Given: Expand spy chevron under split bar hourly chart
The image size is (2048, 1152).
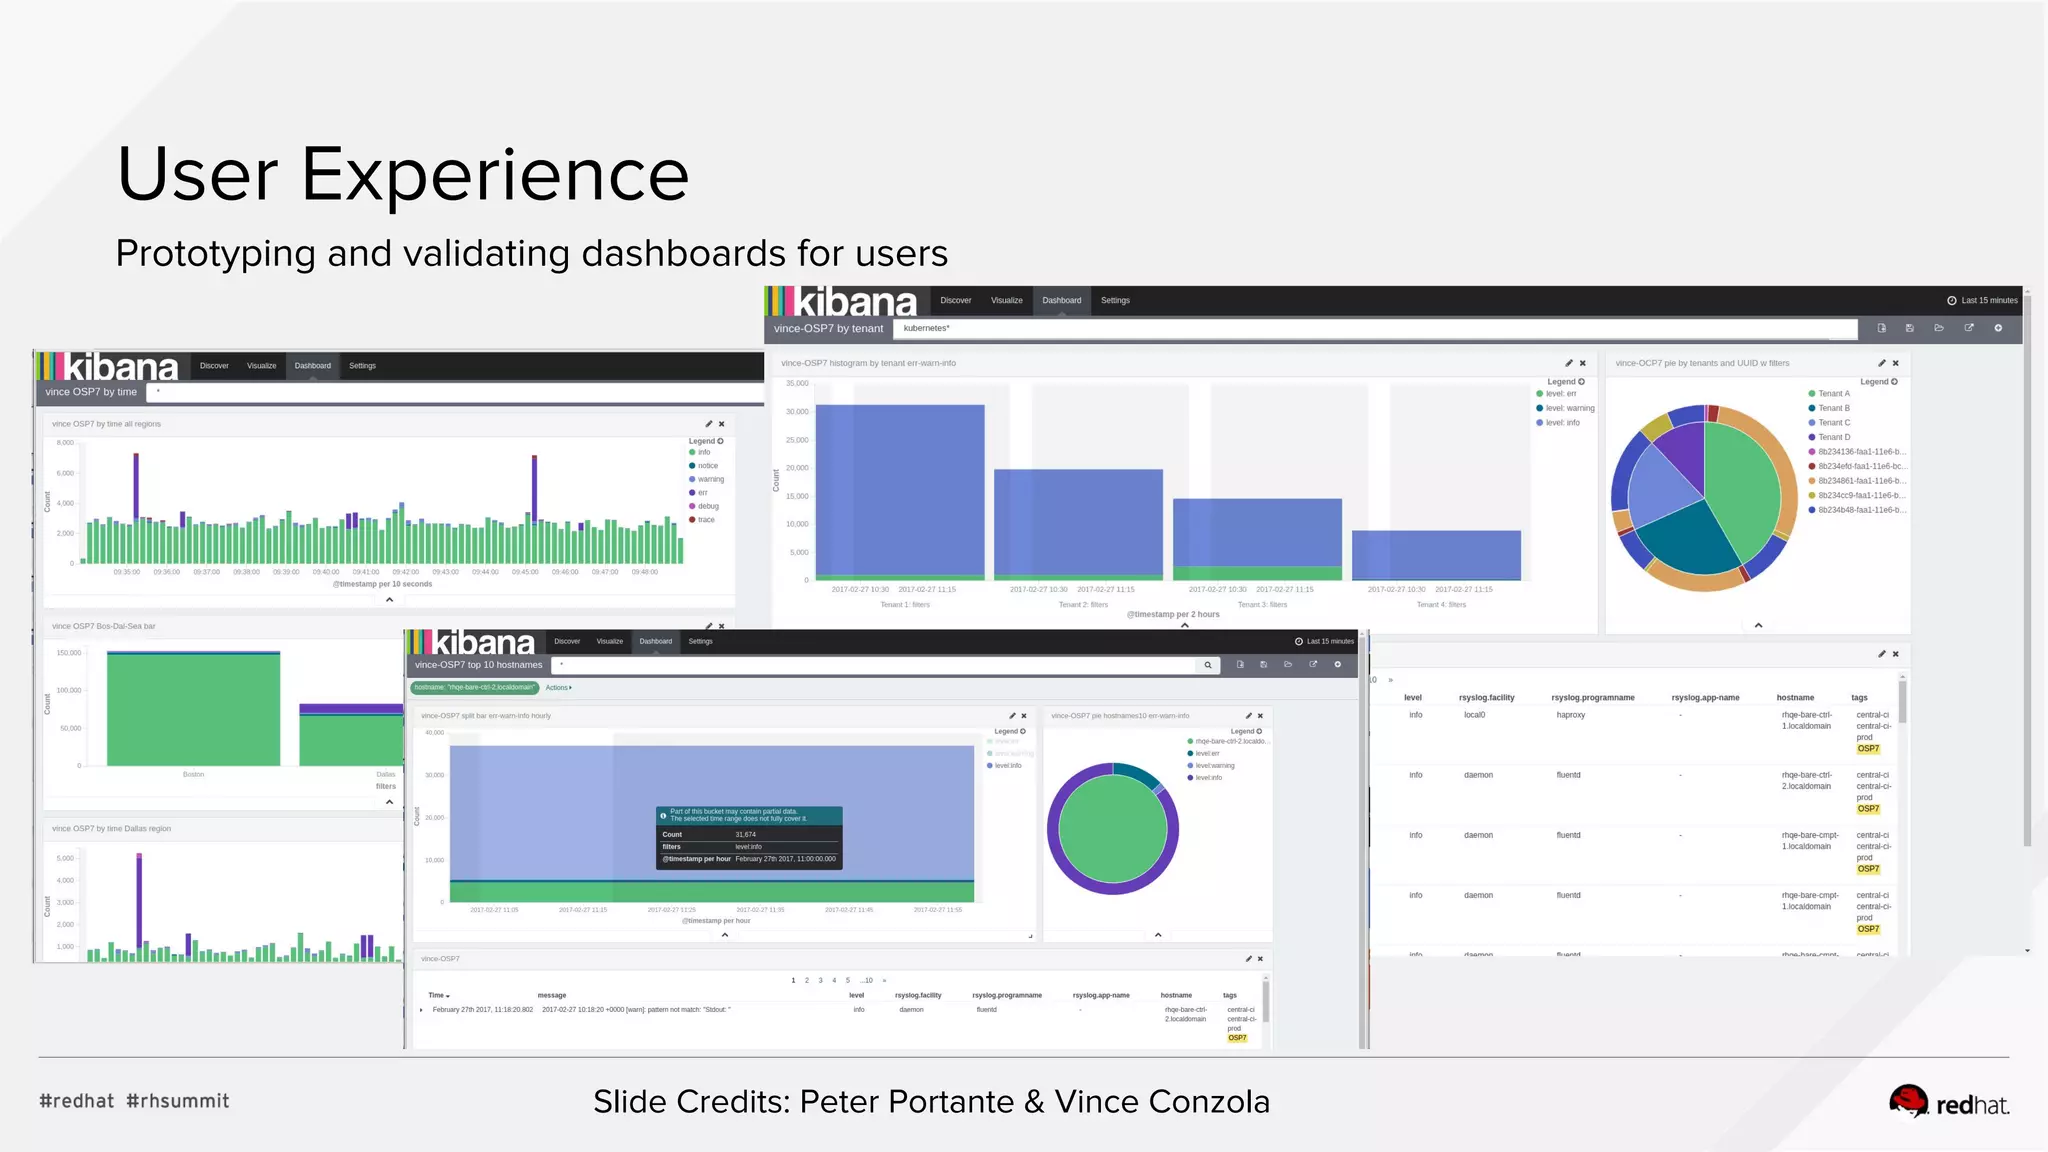Looking at the screenshot, I should point(725,935).
